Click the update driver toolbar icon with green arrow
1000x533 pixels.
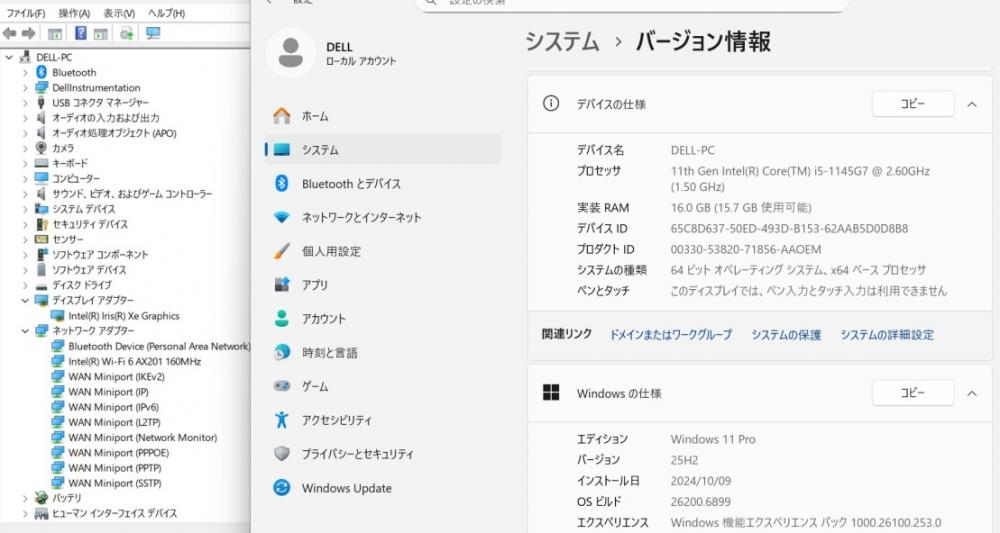pyautogui.click(x=126, y=33)
